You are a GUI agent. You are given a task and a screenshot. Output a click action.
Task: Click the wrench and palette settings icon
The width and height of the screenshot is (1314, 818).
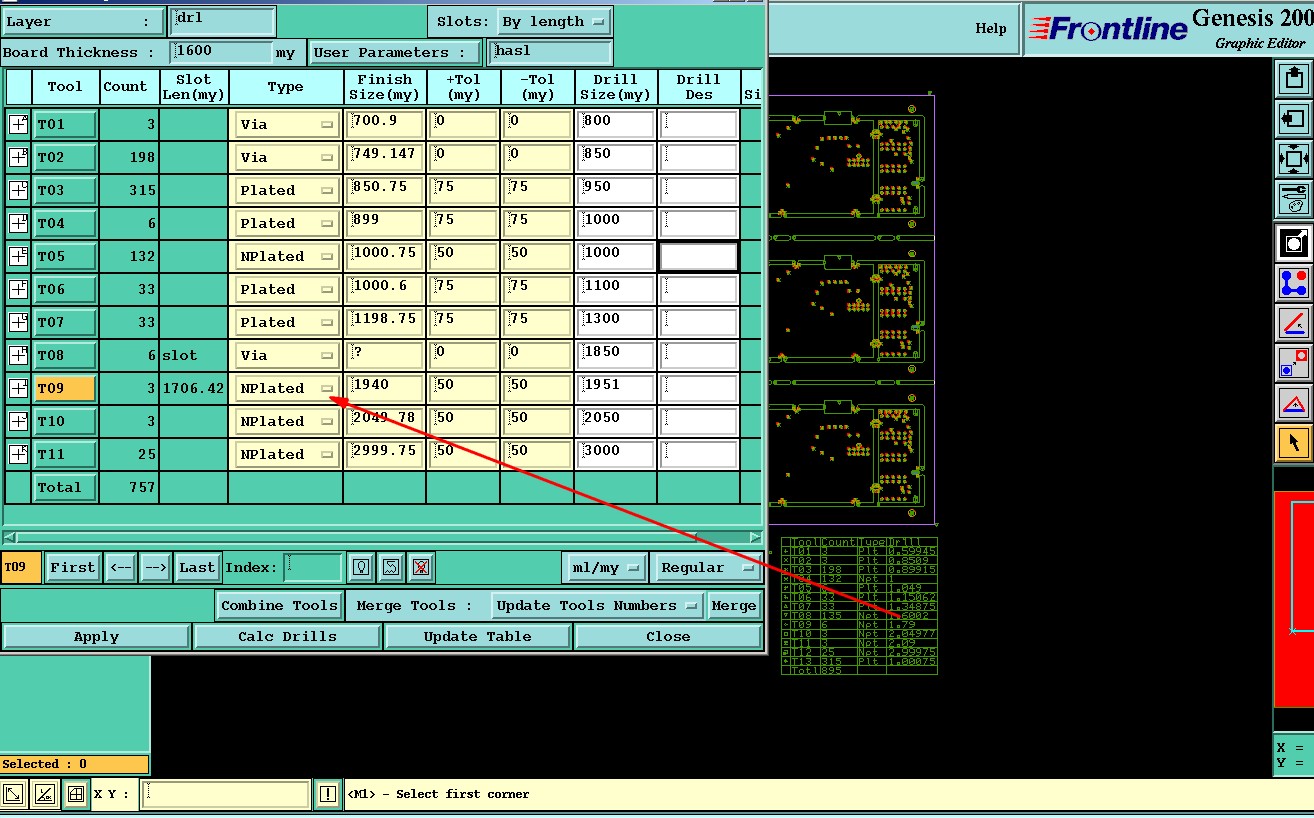pos(1294,199)
